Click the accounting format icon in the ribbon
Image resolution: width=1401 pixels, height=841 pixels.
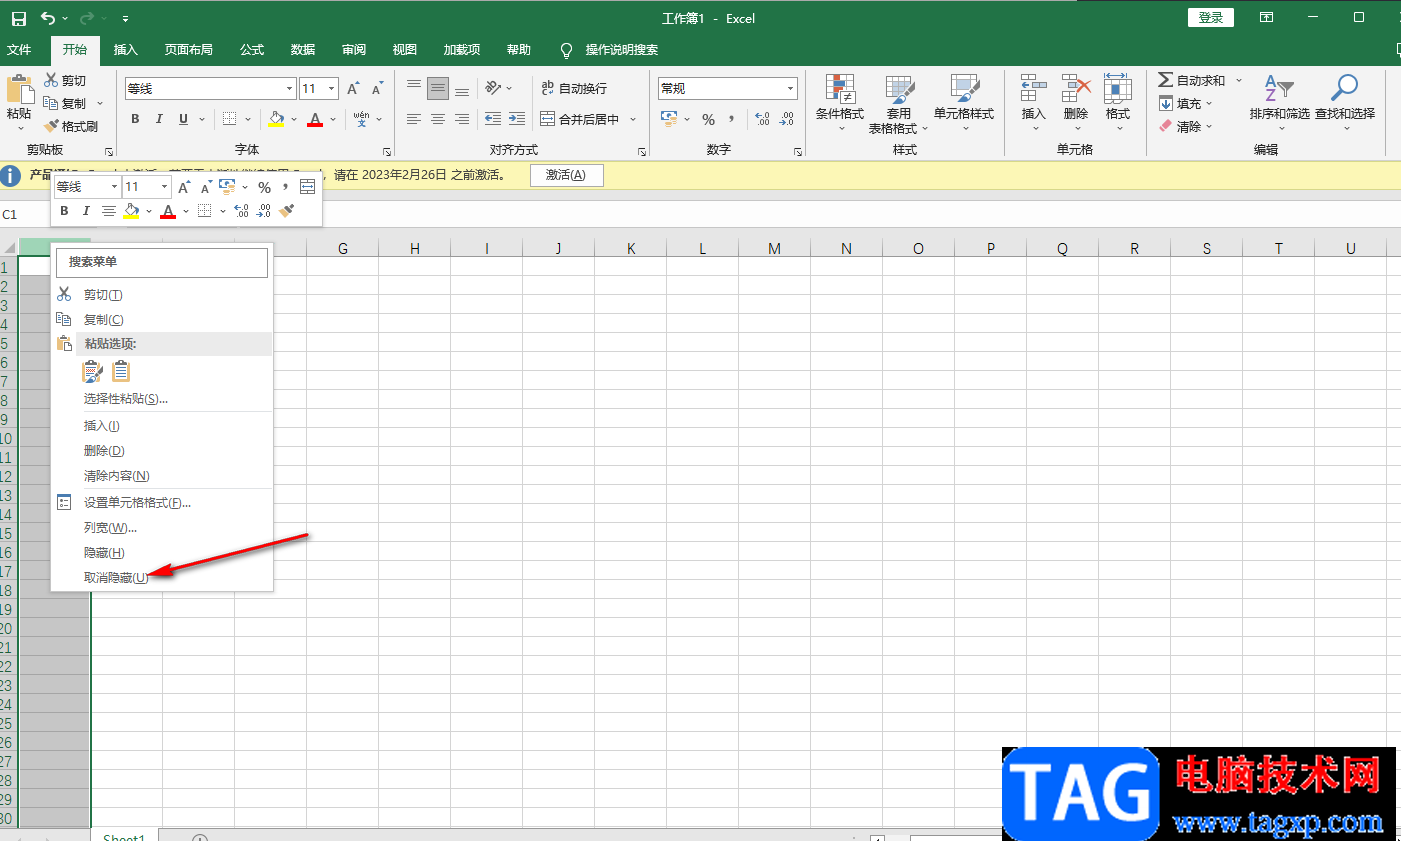[670, 119]
